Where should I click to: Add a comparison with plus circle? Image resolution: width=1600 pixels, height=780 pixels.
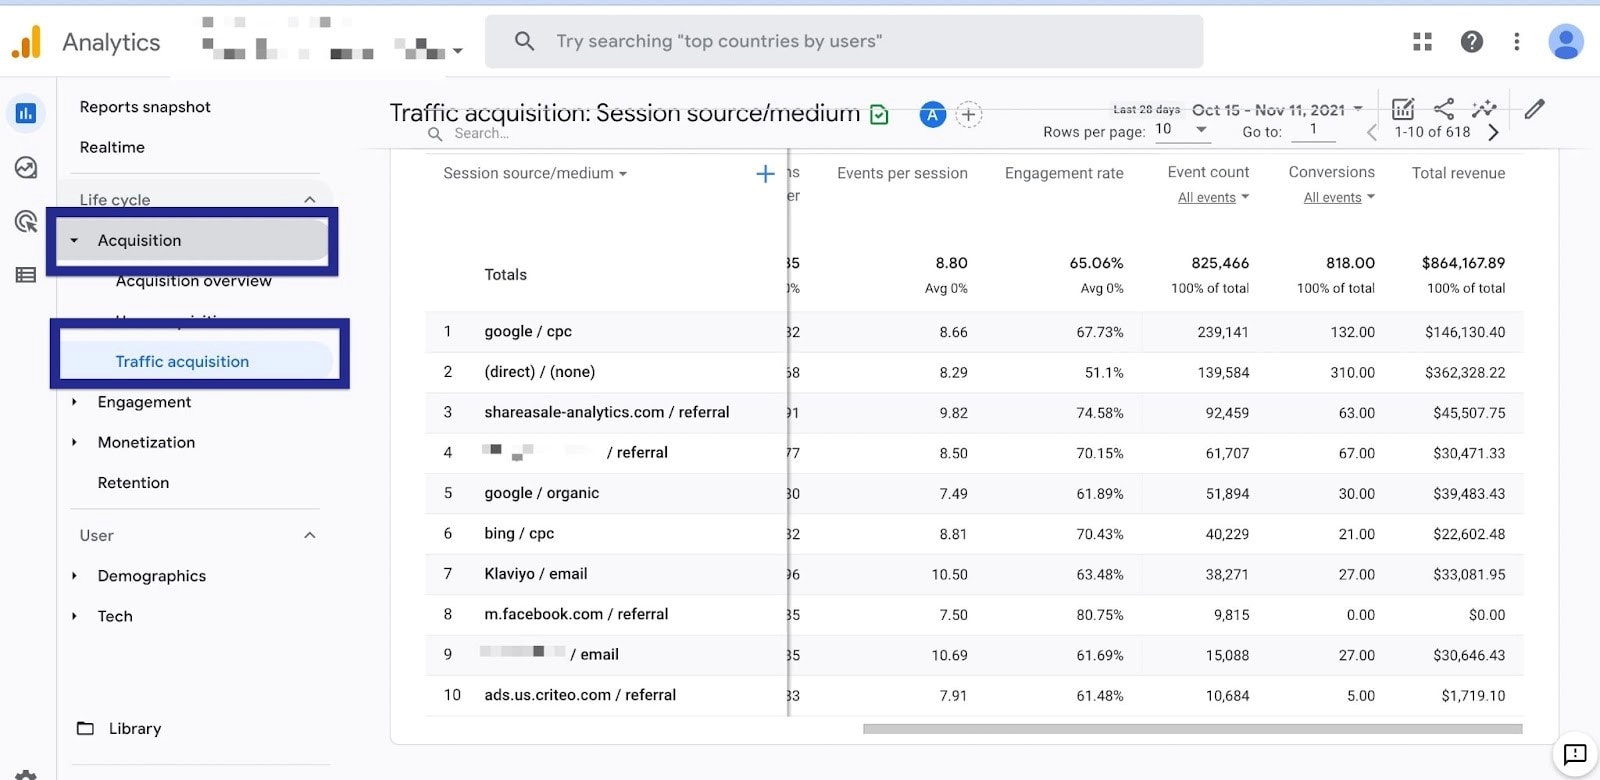(x=968, y=115)
